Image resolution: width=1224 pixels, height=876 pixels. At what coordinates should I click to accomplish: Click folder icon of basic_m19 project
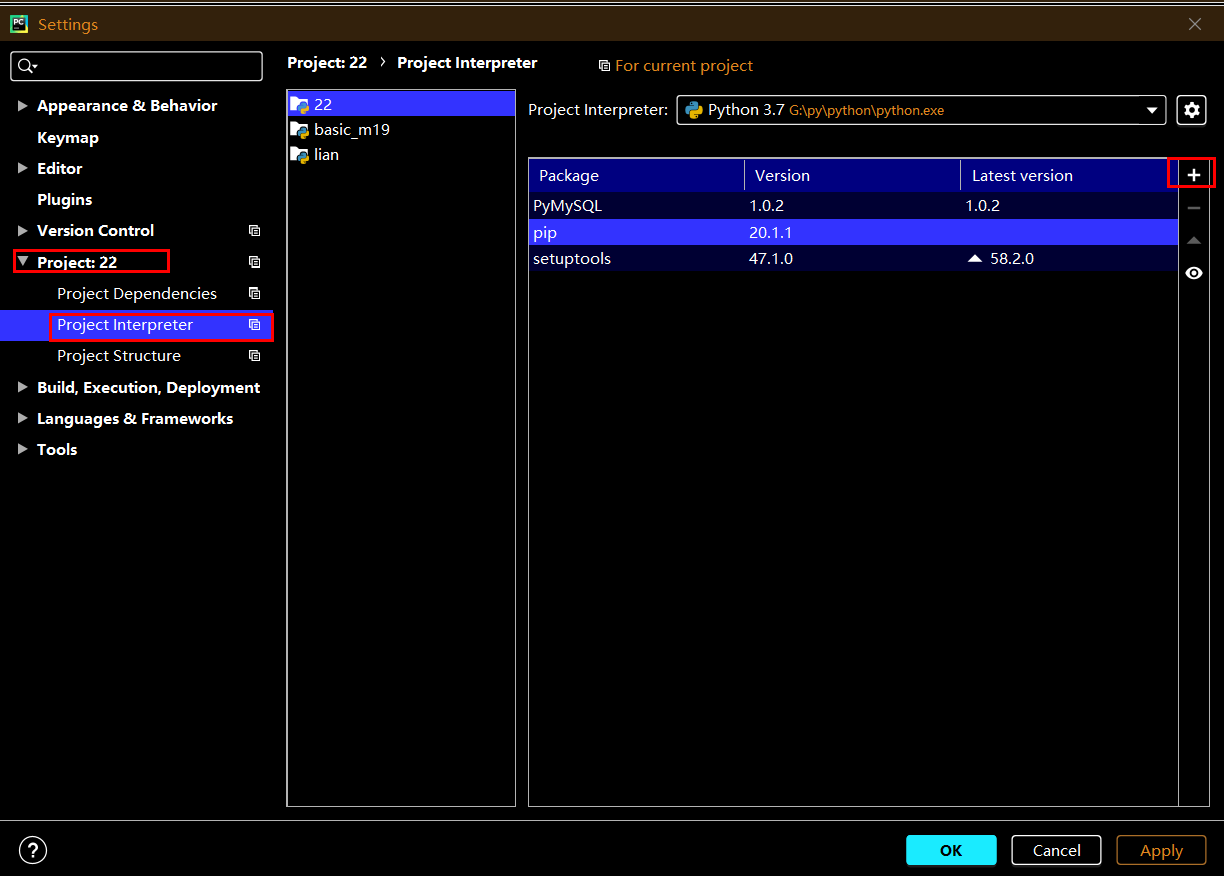pos(299,130)
